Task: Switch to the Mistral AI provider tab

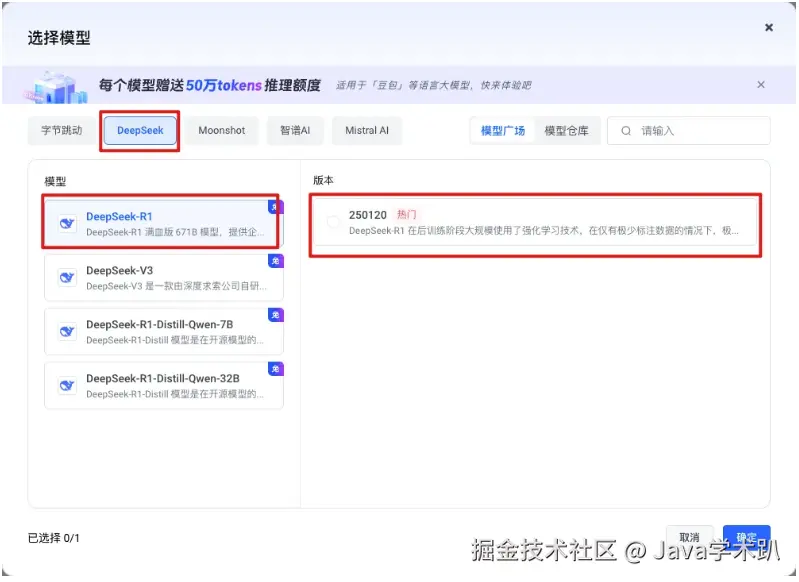Action: click(367, 130)
